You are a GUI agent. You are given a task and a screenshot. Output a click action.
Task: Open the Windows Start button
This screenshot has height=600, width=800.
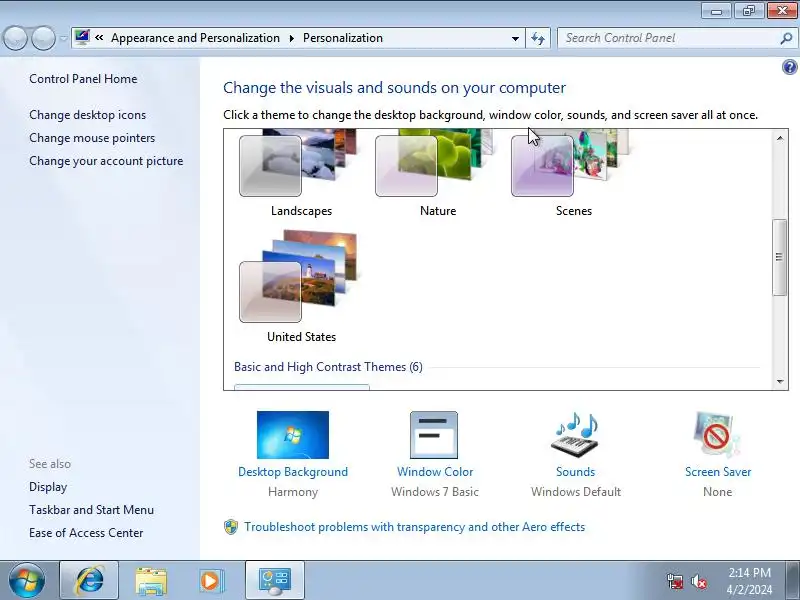pyautogui.click(x=27, y=580)
